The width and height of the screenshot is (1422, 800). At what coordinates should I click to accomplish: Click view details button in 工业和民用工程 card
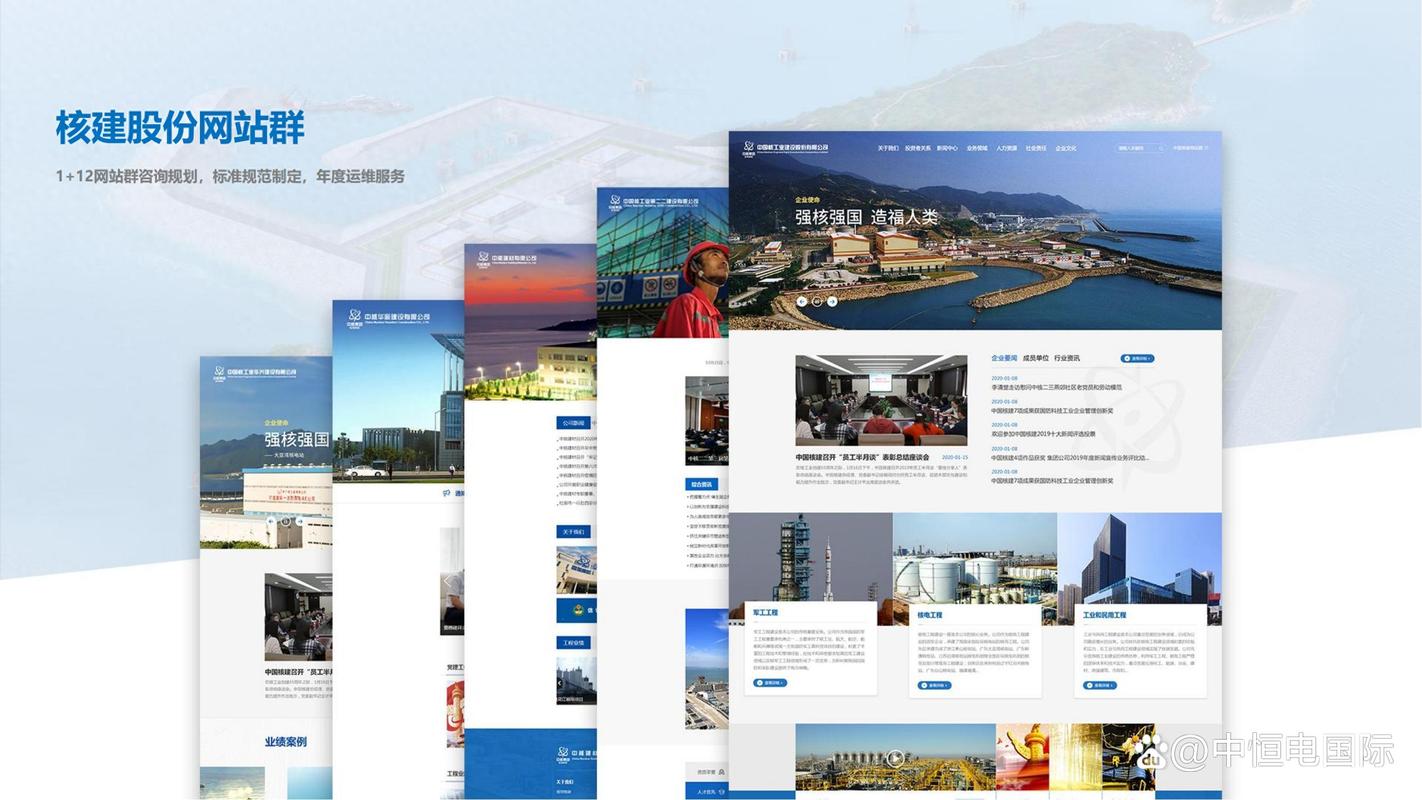click(1100, 685)
